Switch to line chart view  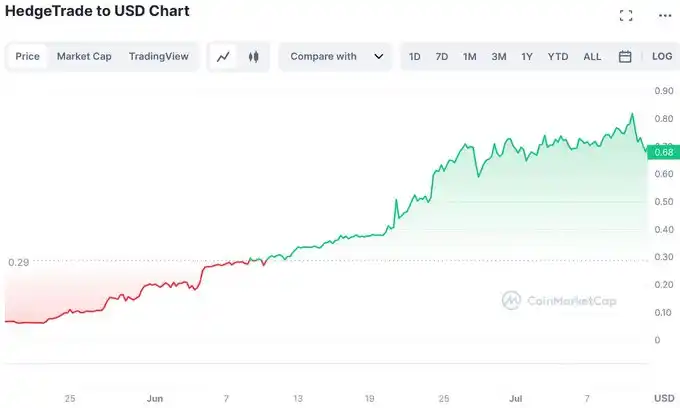[x=223, y=57]
